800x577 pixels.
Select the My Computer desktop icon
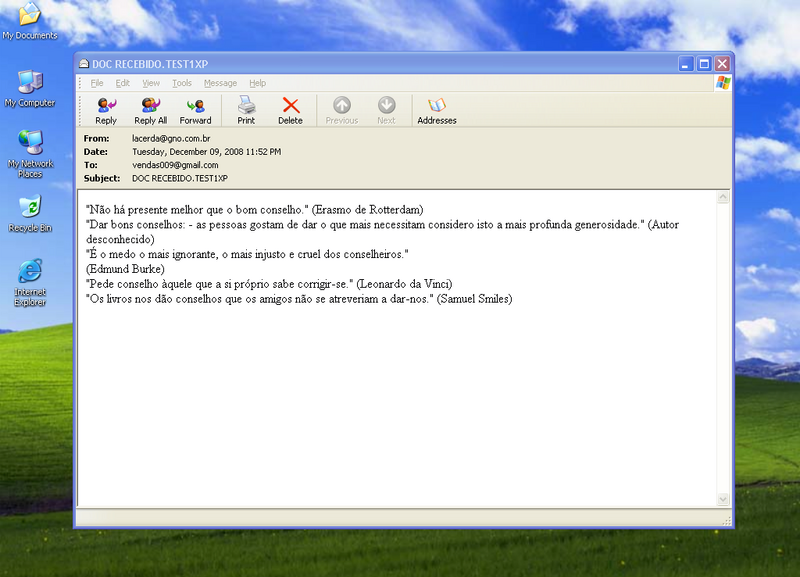click(30, 88)
